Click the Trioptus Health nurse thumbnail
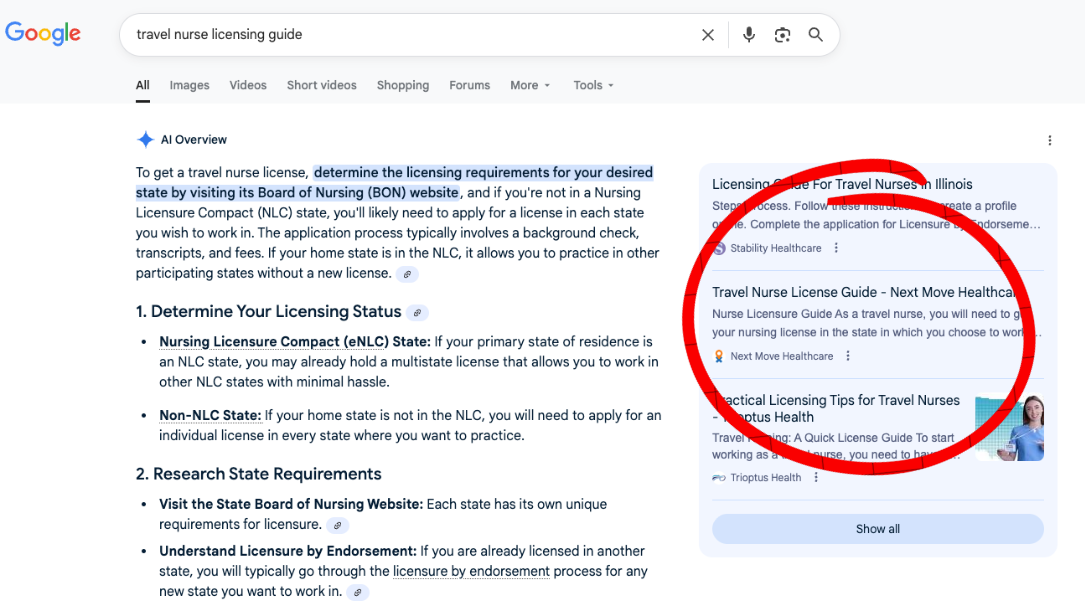Viewport: 1085px width, 609px height. pyautogui.click(x=1009, y=428)
